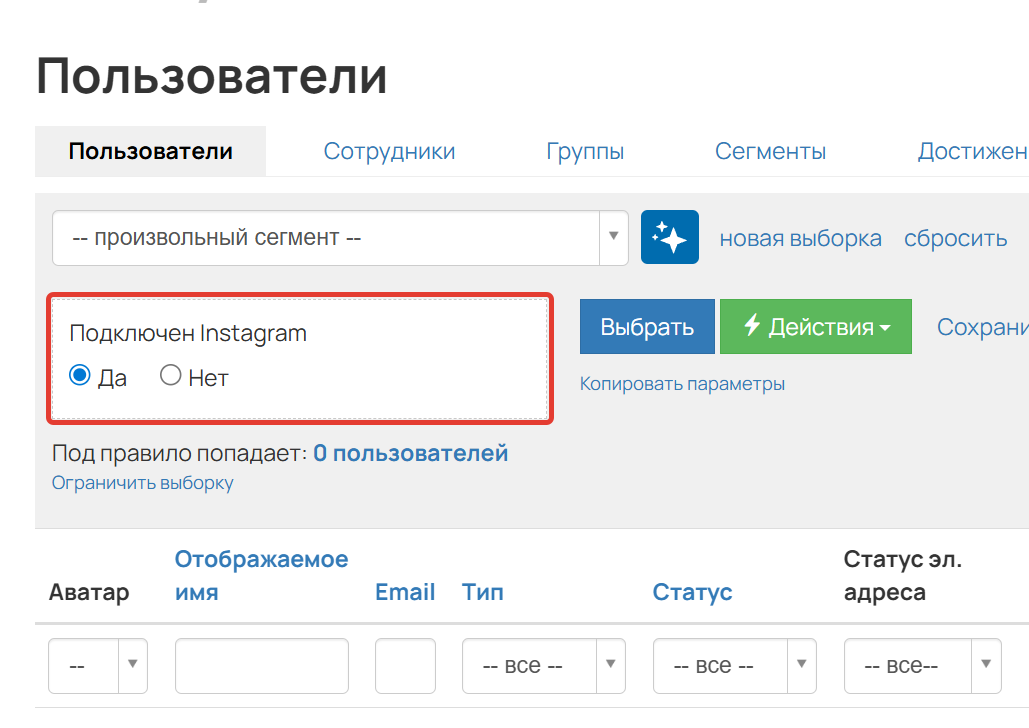
Task: Switch to the Пользователи tab
Action: point(150,151)
